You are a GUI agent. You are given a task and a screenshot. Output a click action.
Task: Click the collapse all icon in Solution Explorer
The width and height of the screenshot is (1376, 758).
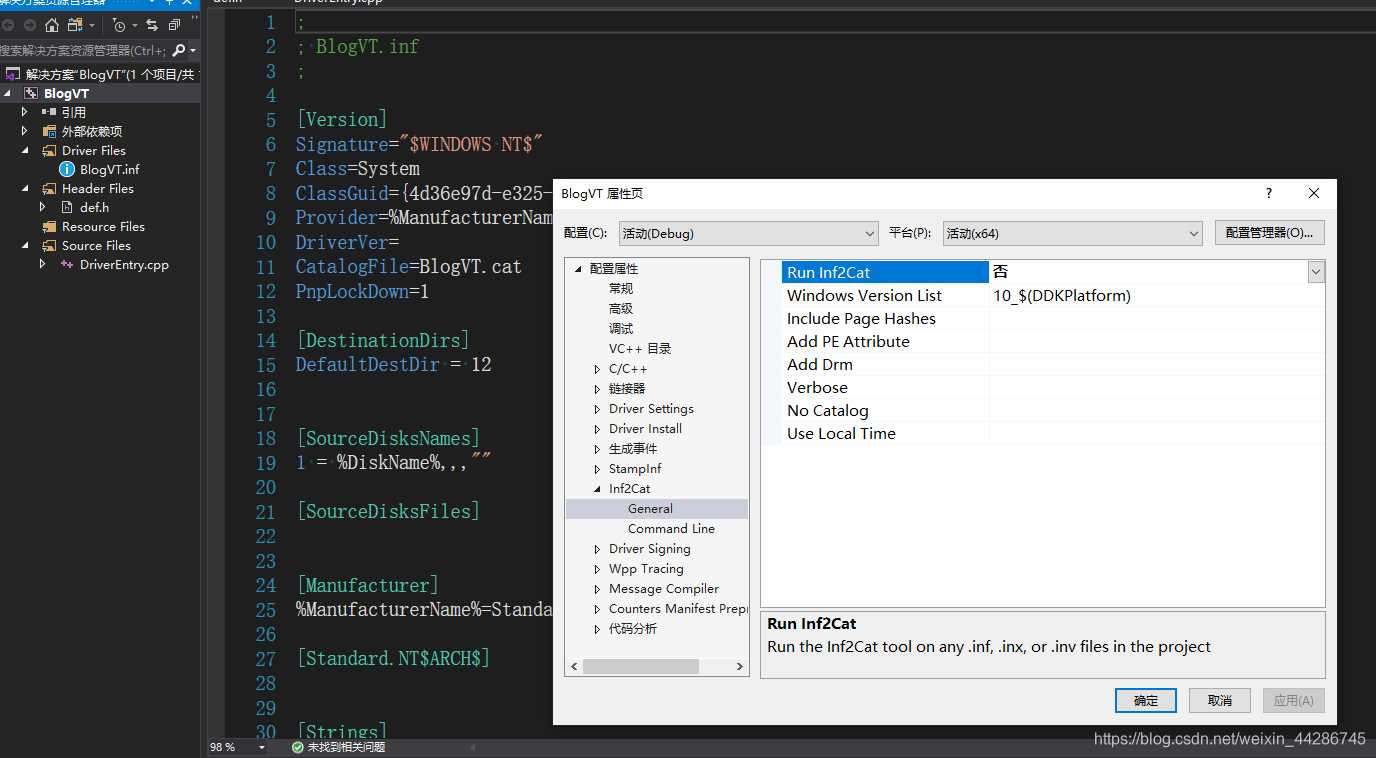point(175,25)
